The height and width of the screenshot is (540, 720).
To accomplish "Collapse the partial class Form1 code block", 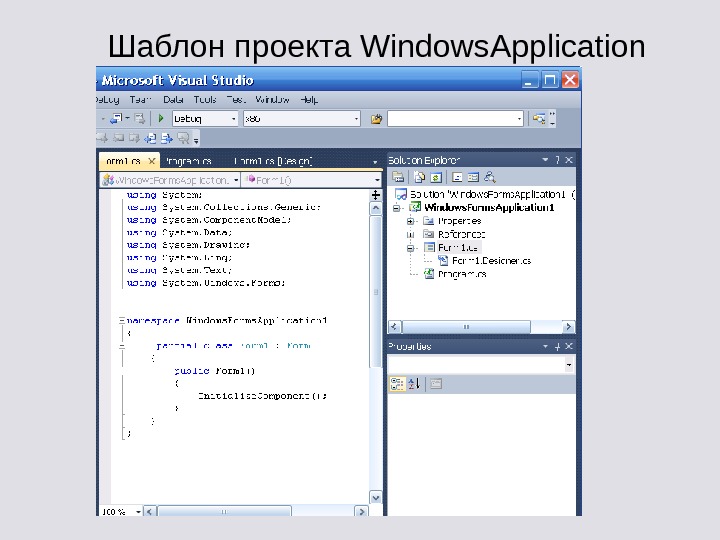I will click(x=122, y=346).
